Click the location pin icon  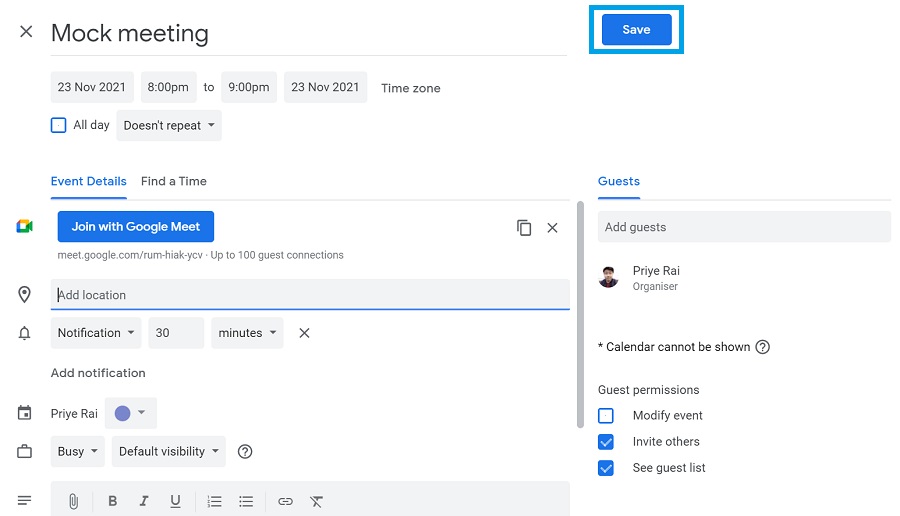(x=24, y=294)
